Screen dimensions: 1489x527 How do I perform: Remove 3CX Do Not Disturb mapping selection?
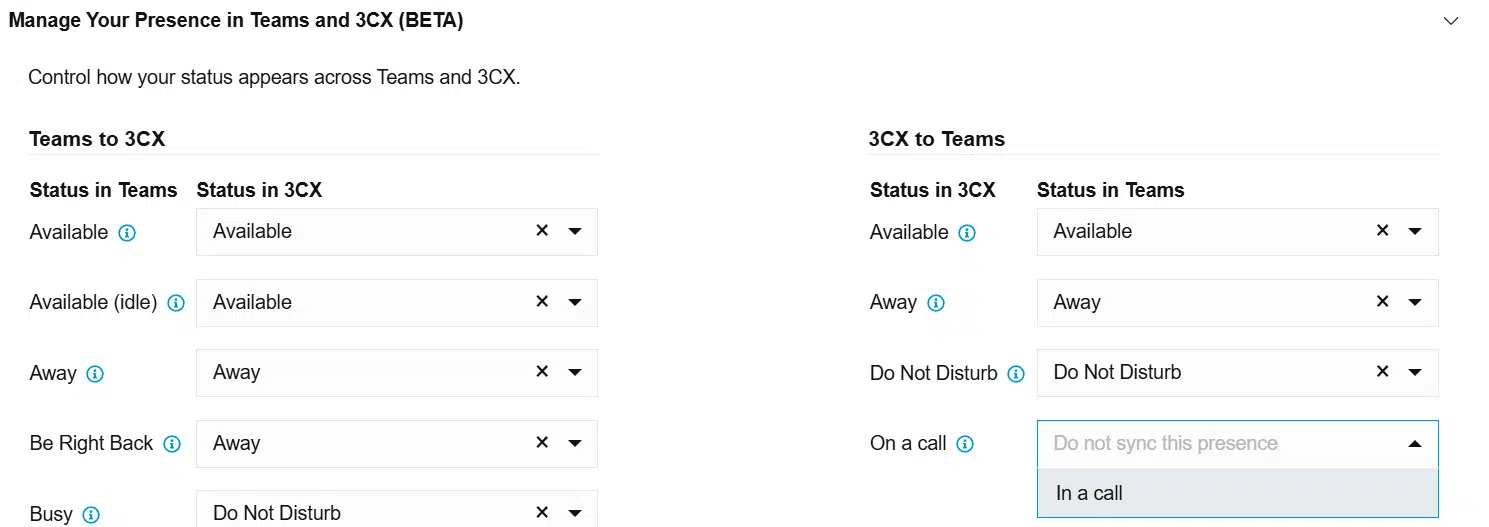click(x=1382, y=371)
